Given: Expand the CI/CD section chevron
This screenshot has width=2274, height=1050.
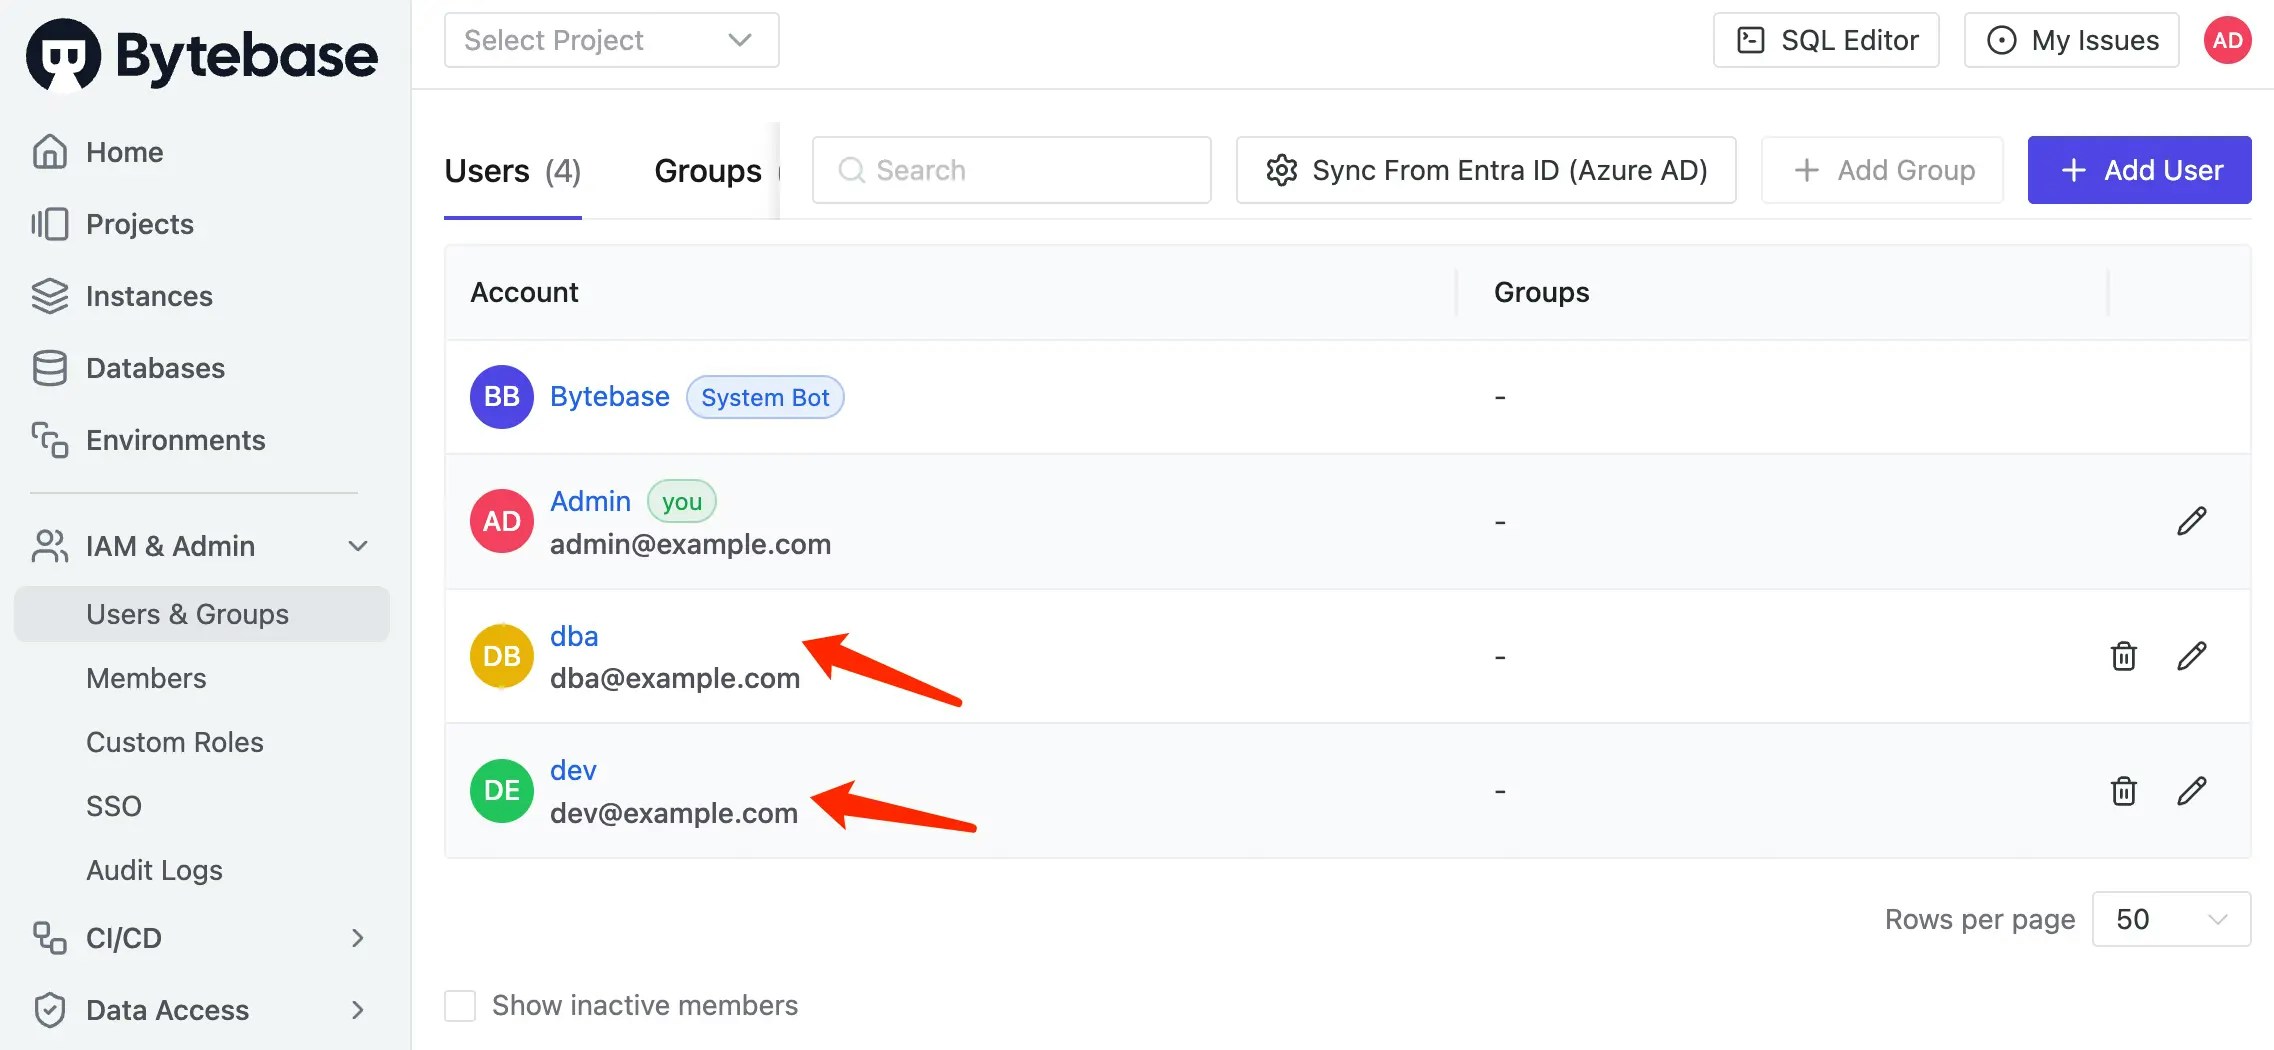Looking at the screenshot, I should (x=358, y=938).
